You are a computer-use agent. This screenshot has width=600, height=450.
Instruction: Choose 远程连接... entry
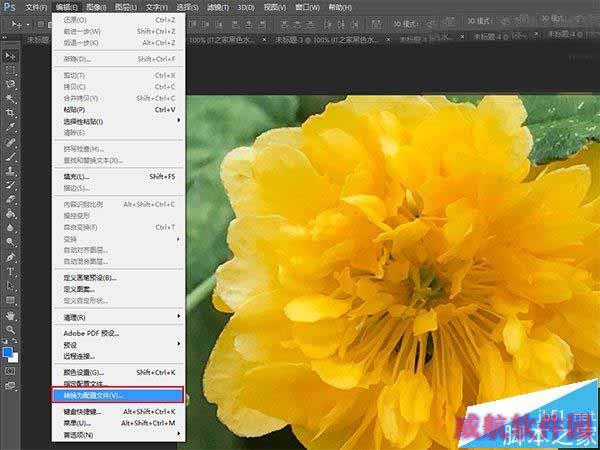coord(119,356)
